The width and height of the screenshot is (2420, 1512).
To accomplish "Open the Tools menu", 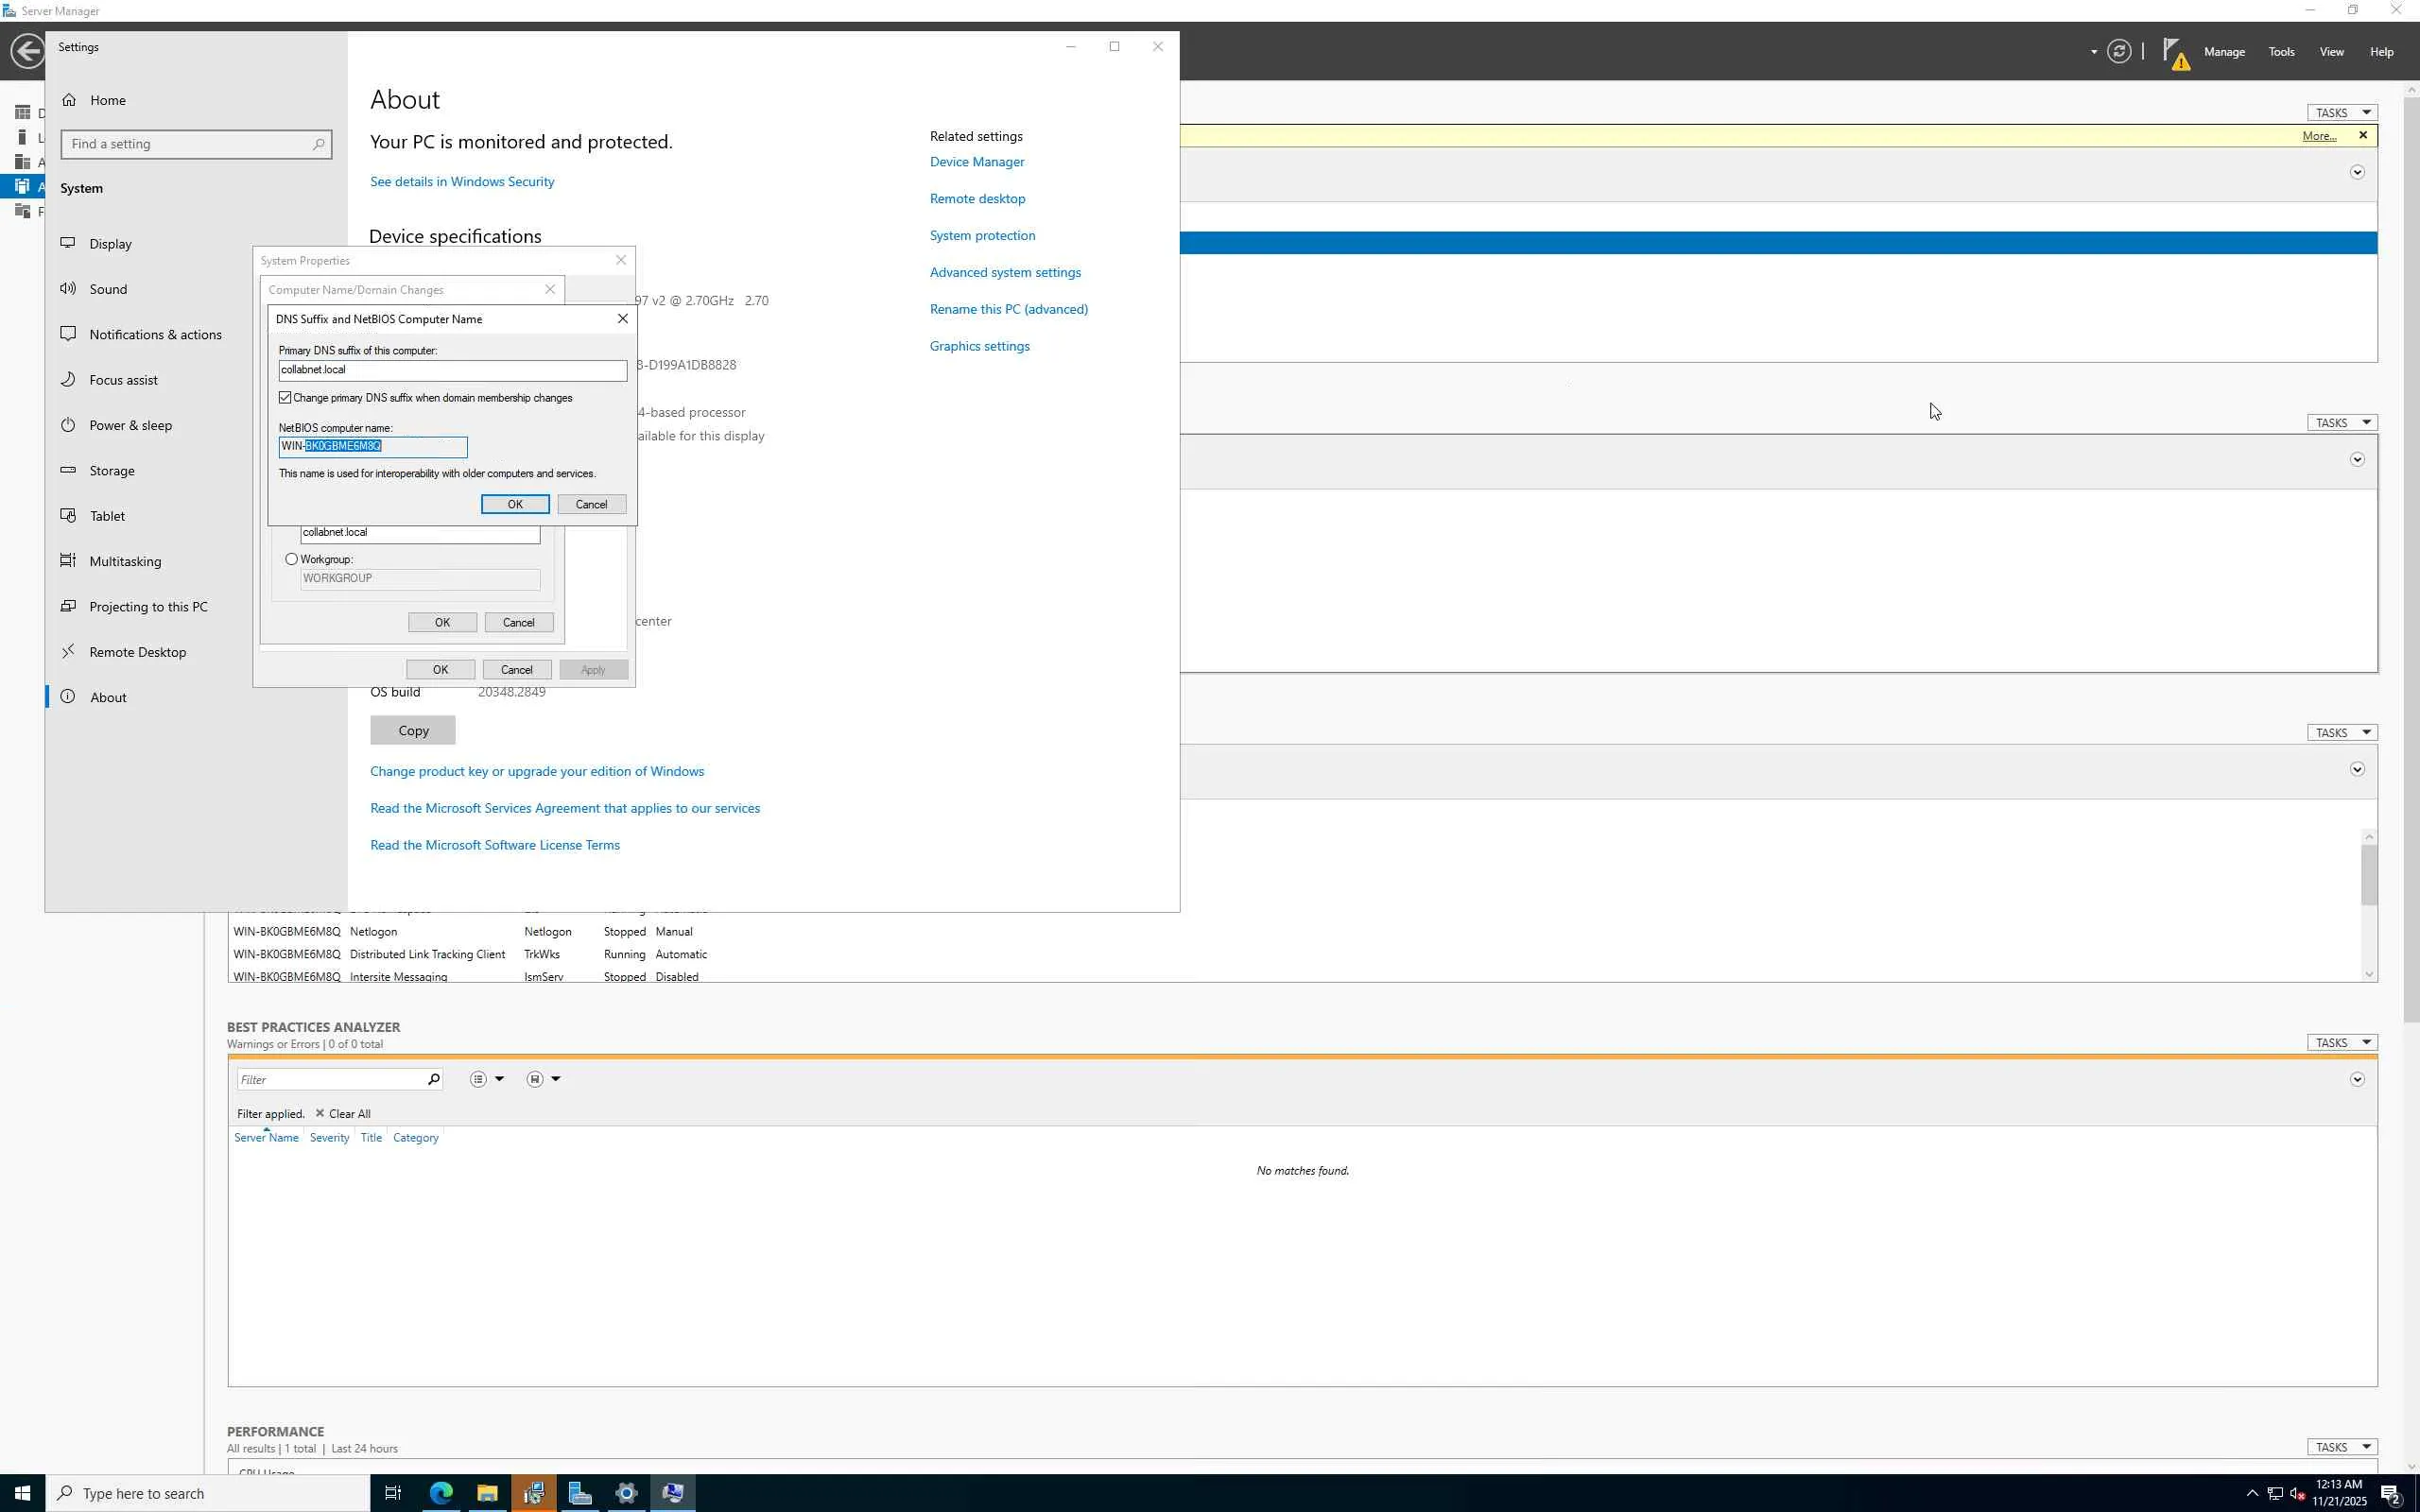I will point(2280,52).
